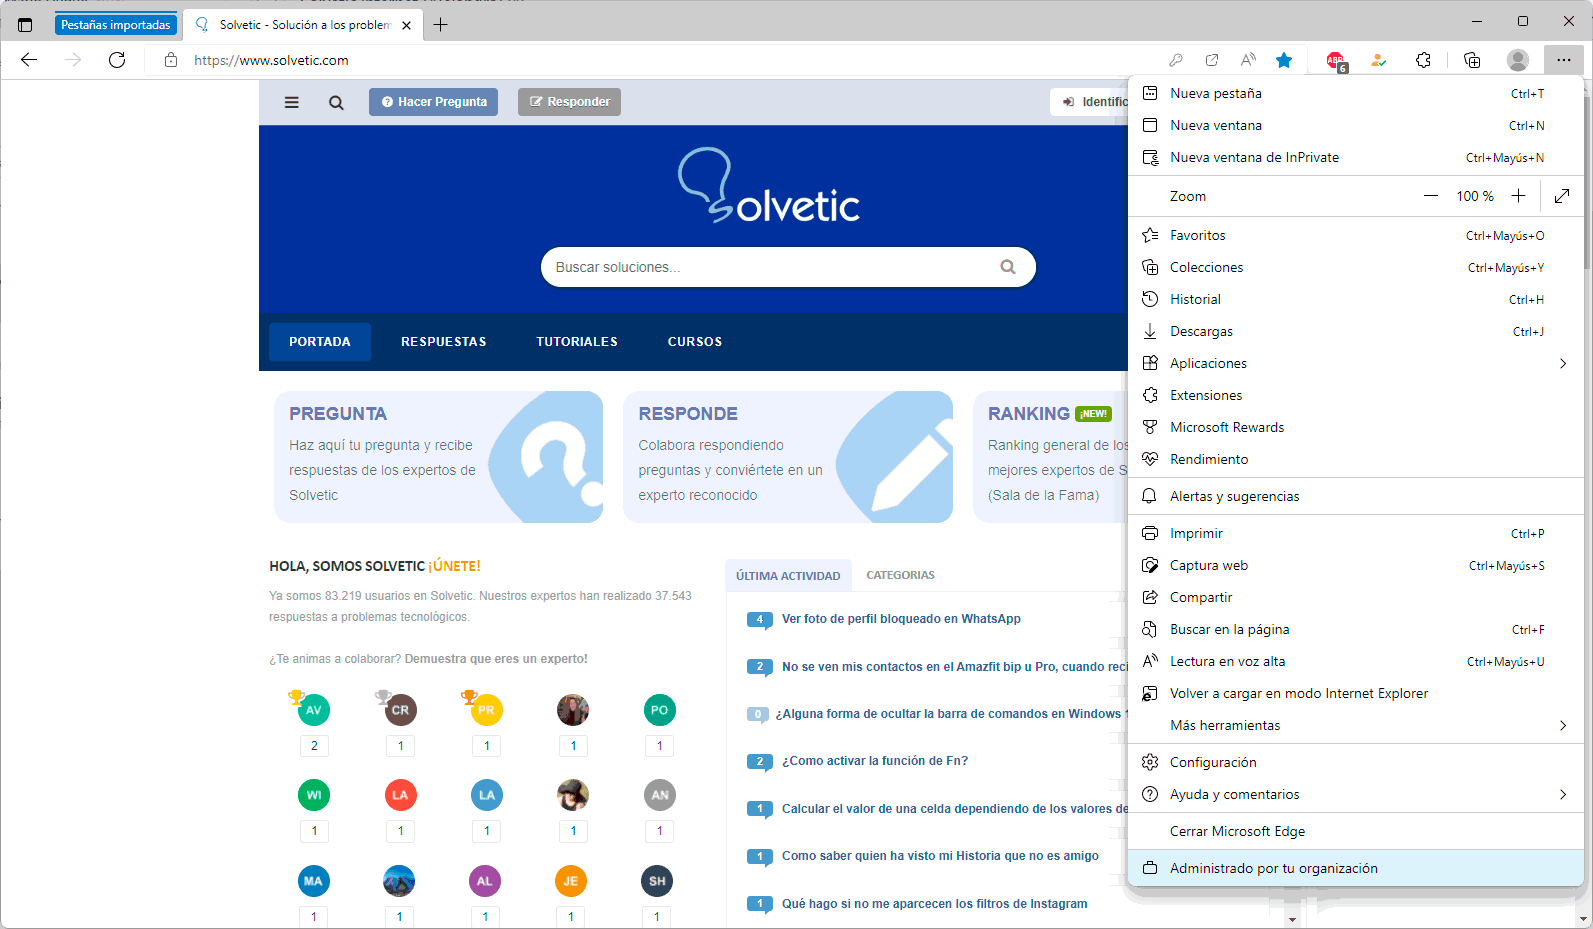Reload the page with the refresh icon
The image size is (1593, 929).
[x=117, y=60]
